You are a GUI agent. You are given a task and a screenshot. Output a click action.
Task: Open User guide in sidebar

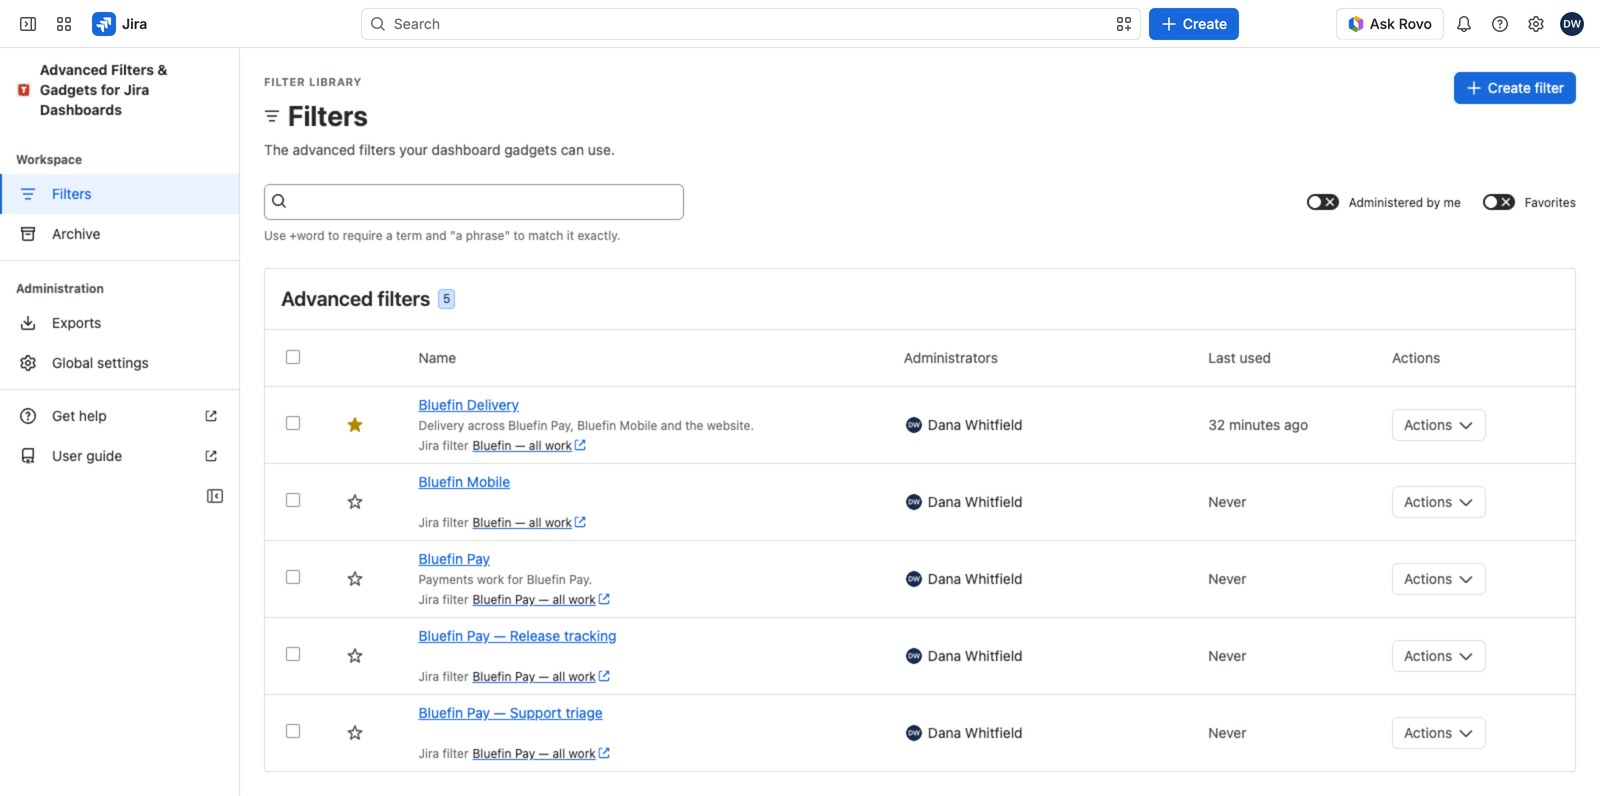coord(120,456)
